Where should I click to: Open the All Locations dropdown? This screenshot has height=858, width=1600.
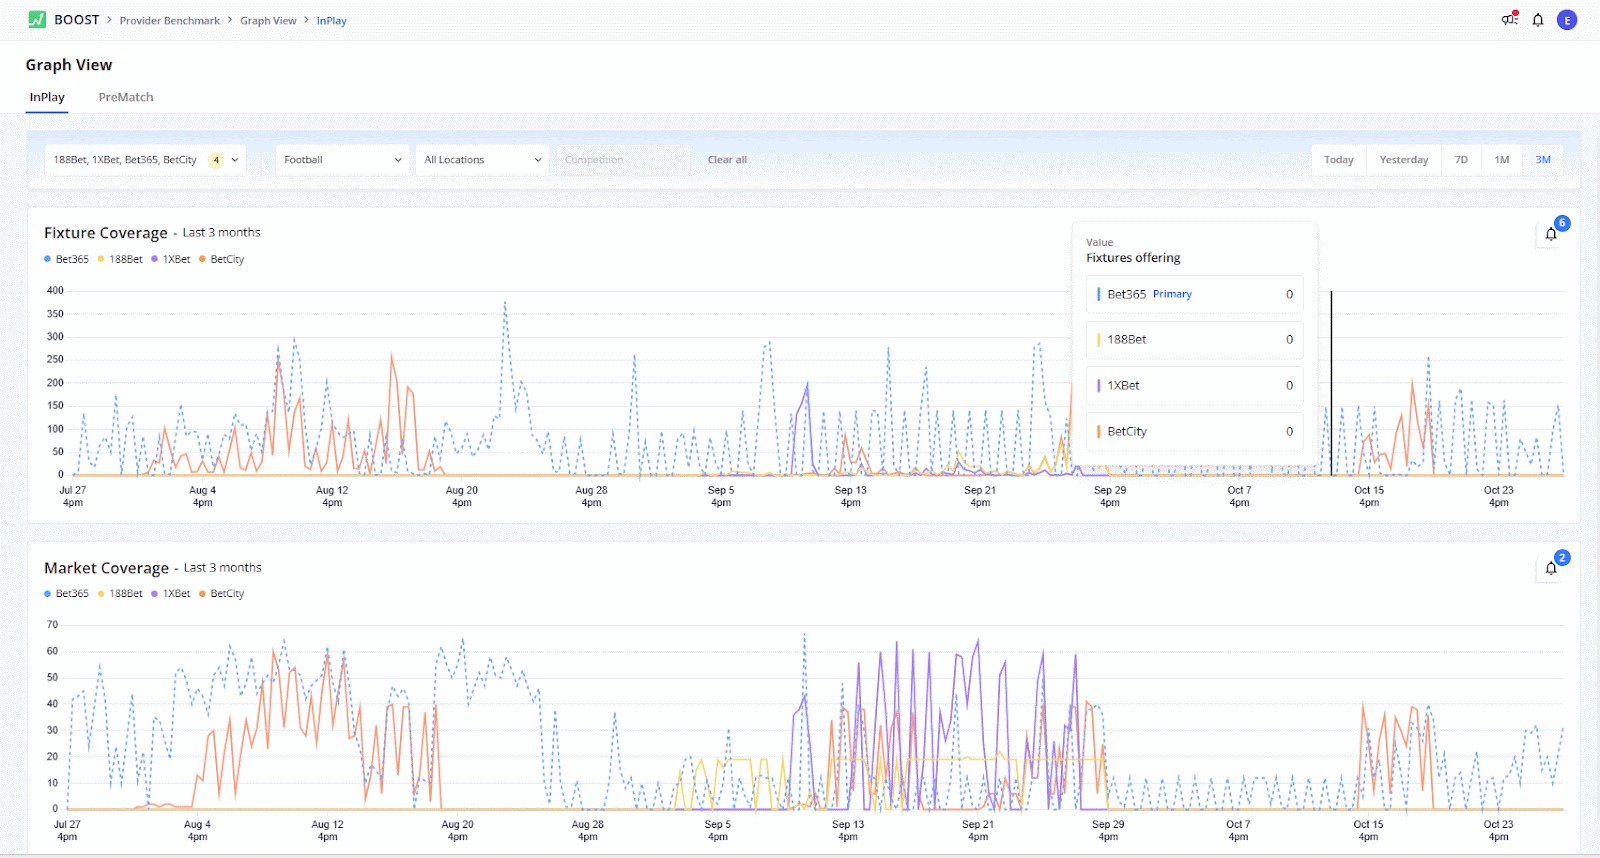tap(482, 160)
